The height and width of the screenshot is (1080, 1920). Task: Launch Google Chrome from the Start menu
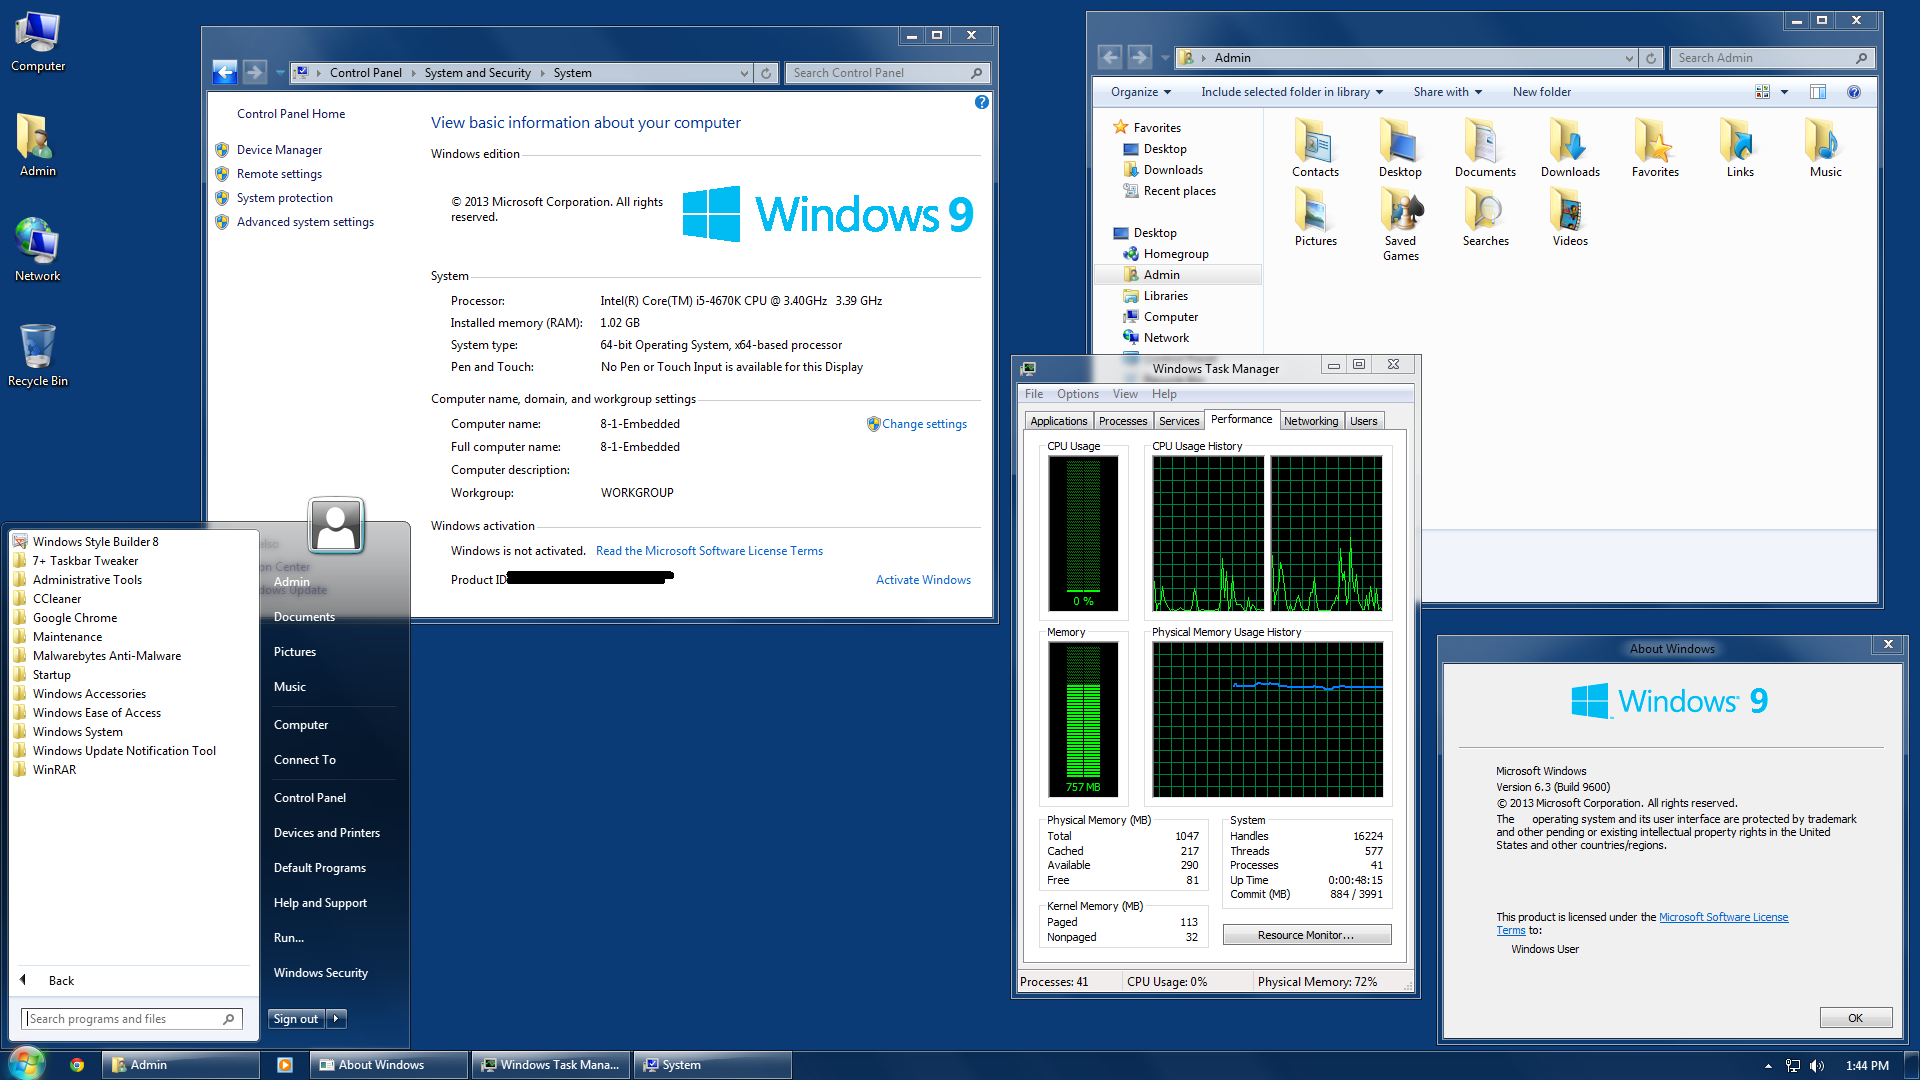pos(74,617)
